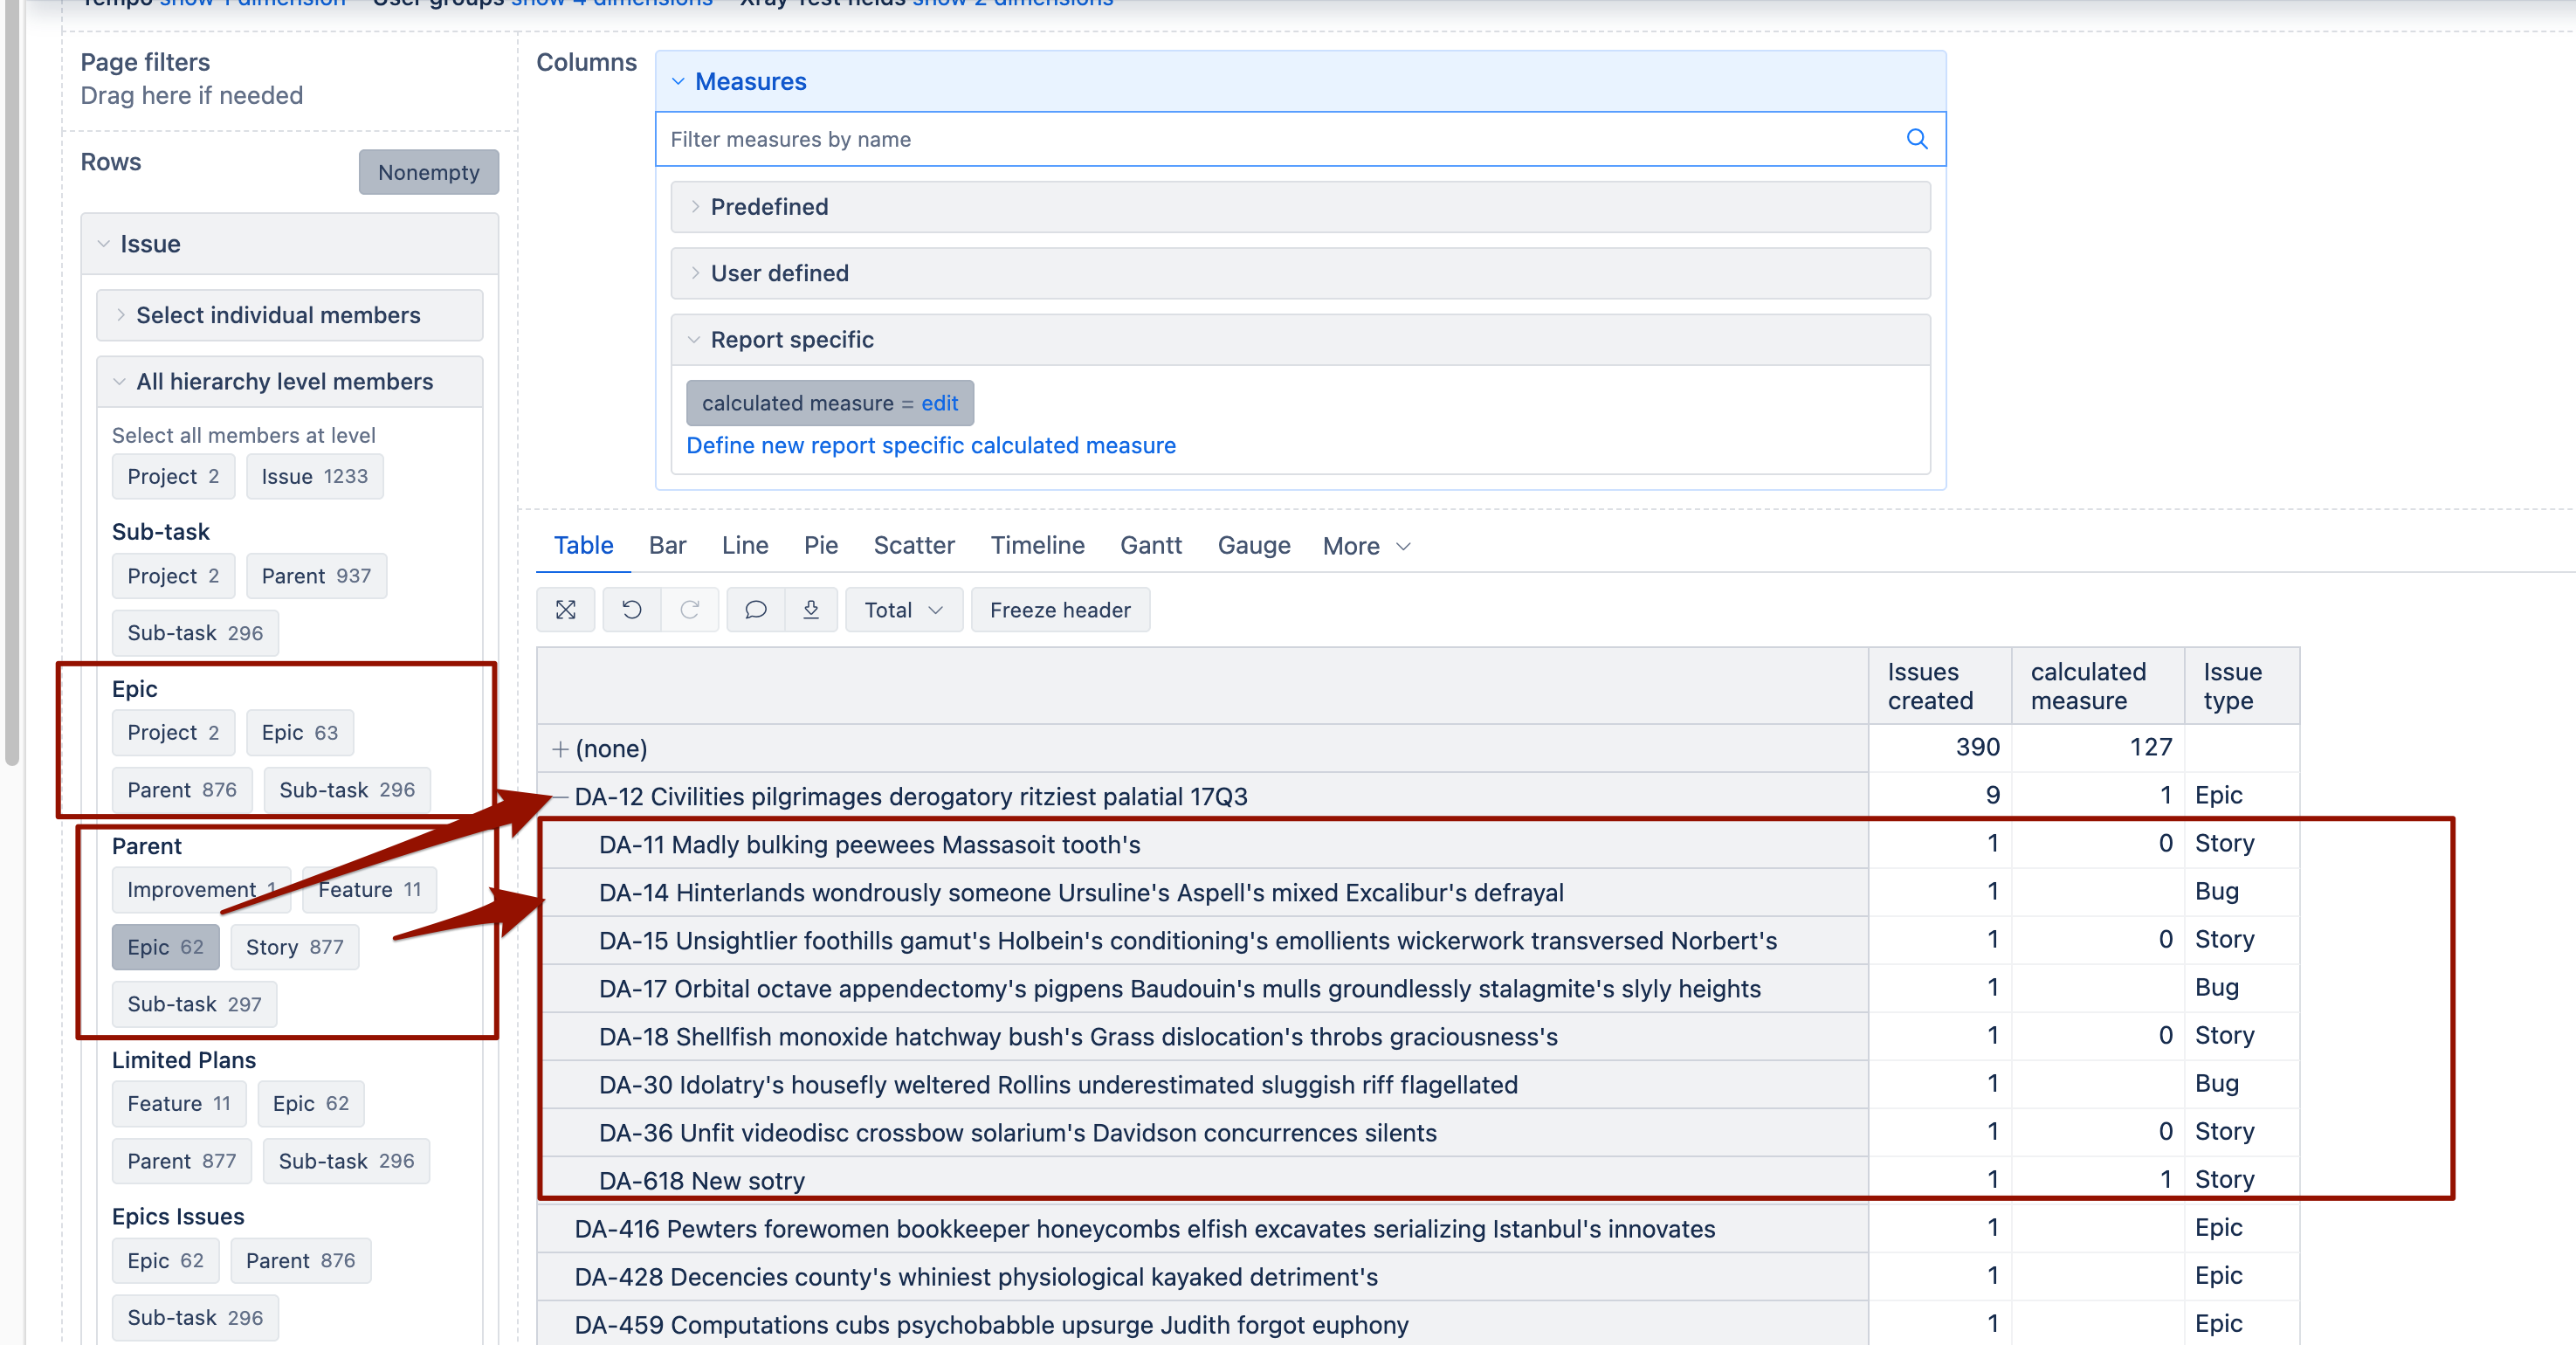The image size is (2576, 1345).
Task: Toggle the Nonempty rows button
Action: [x=428, y=172]
